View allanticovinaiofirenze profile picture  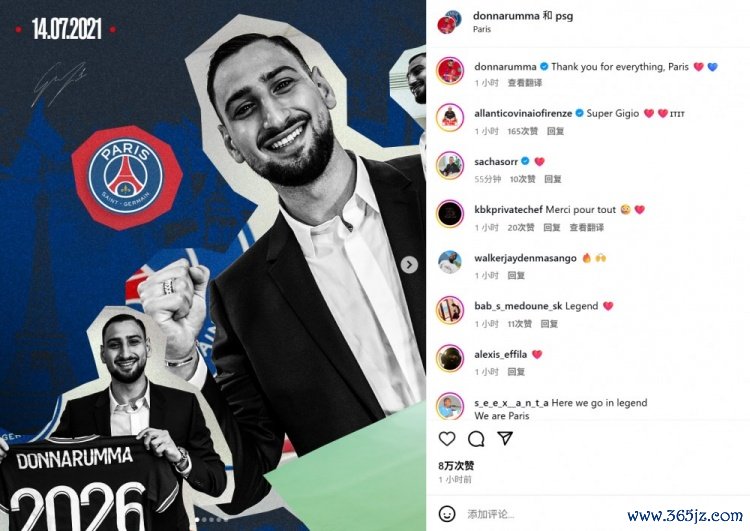450,117
